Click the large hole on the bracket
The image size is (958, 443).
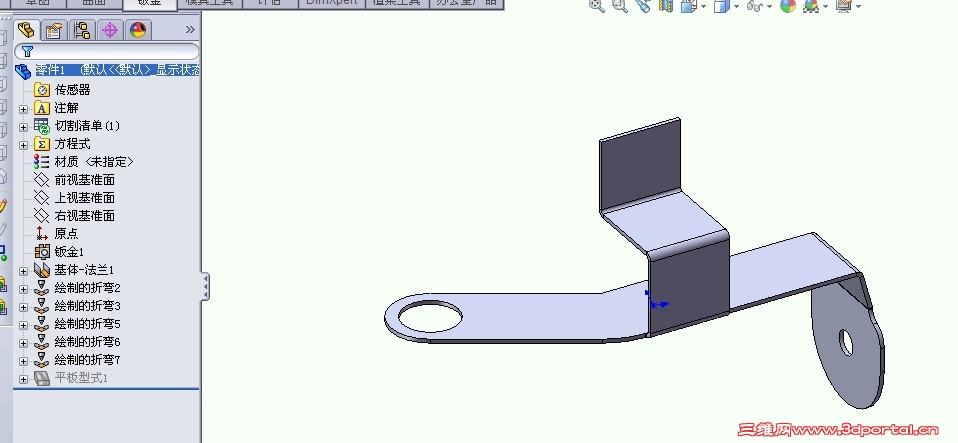430,316
